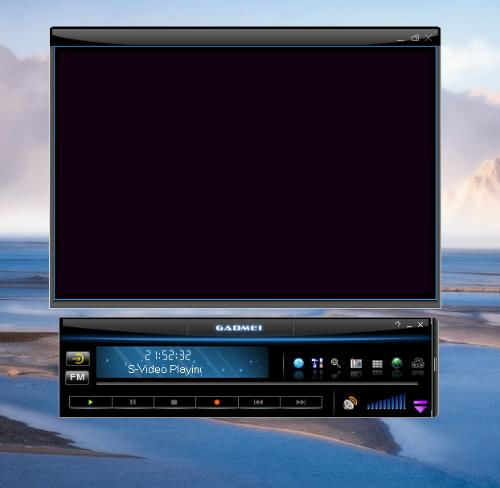
Task: Open the tools settings icon
Action: pyautogui.click(x=317, y=363)
